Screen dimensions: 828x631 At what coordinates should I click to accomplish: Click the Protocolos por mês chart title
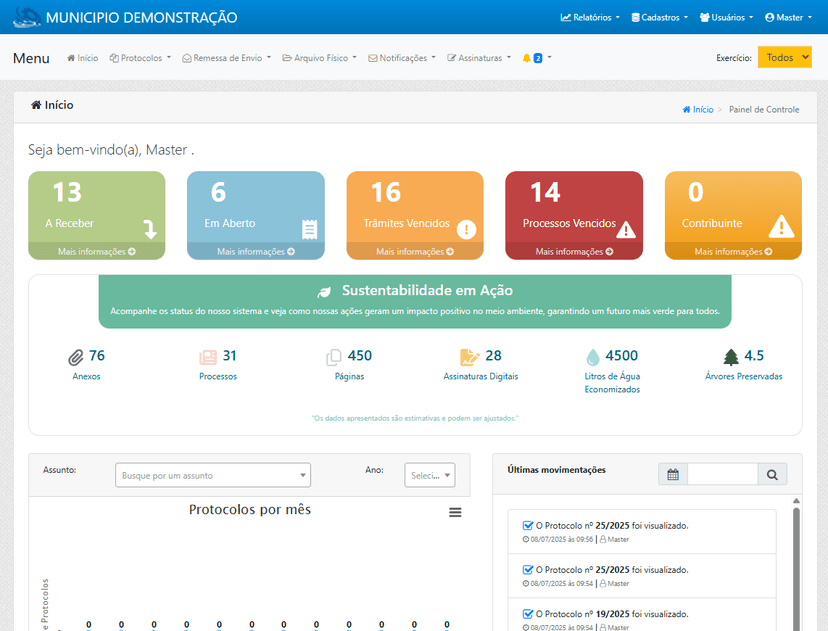(x=250, y=510)
